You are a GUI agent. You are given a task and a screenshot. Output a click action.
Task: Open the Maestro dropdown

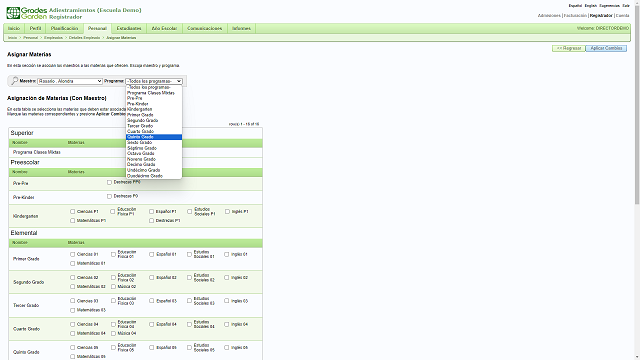(x=70, y=81)
